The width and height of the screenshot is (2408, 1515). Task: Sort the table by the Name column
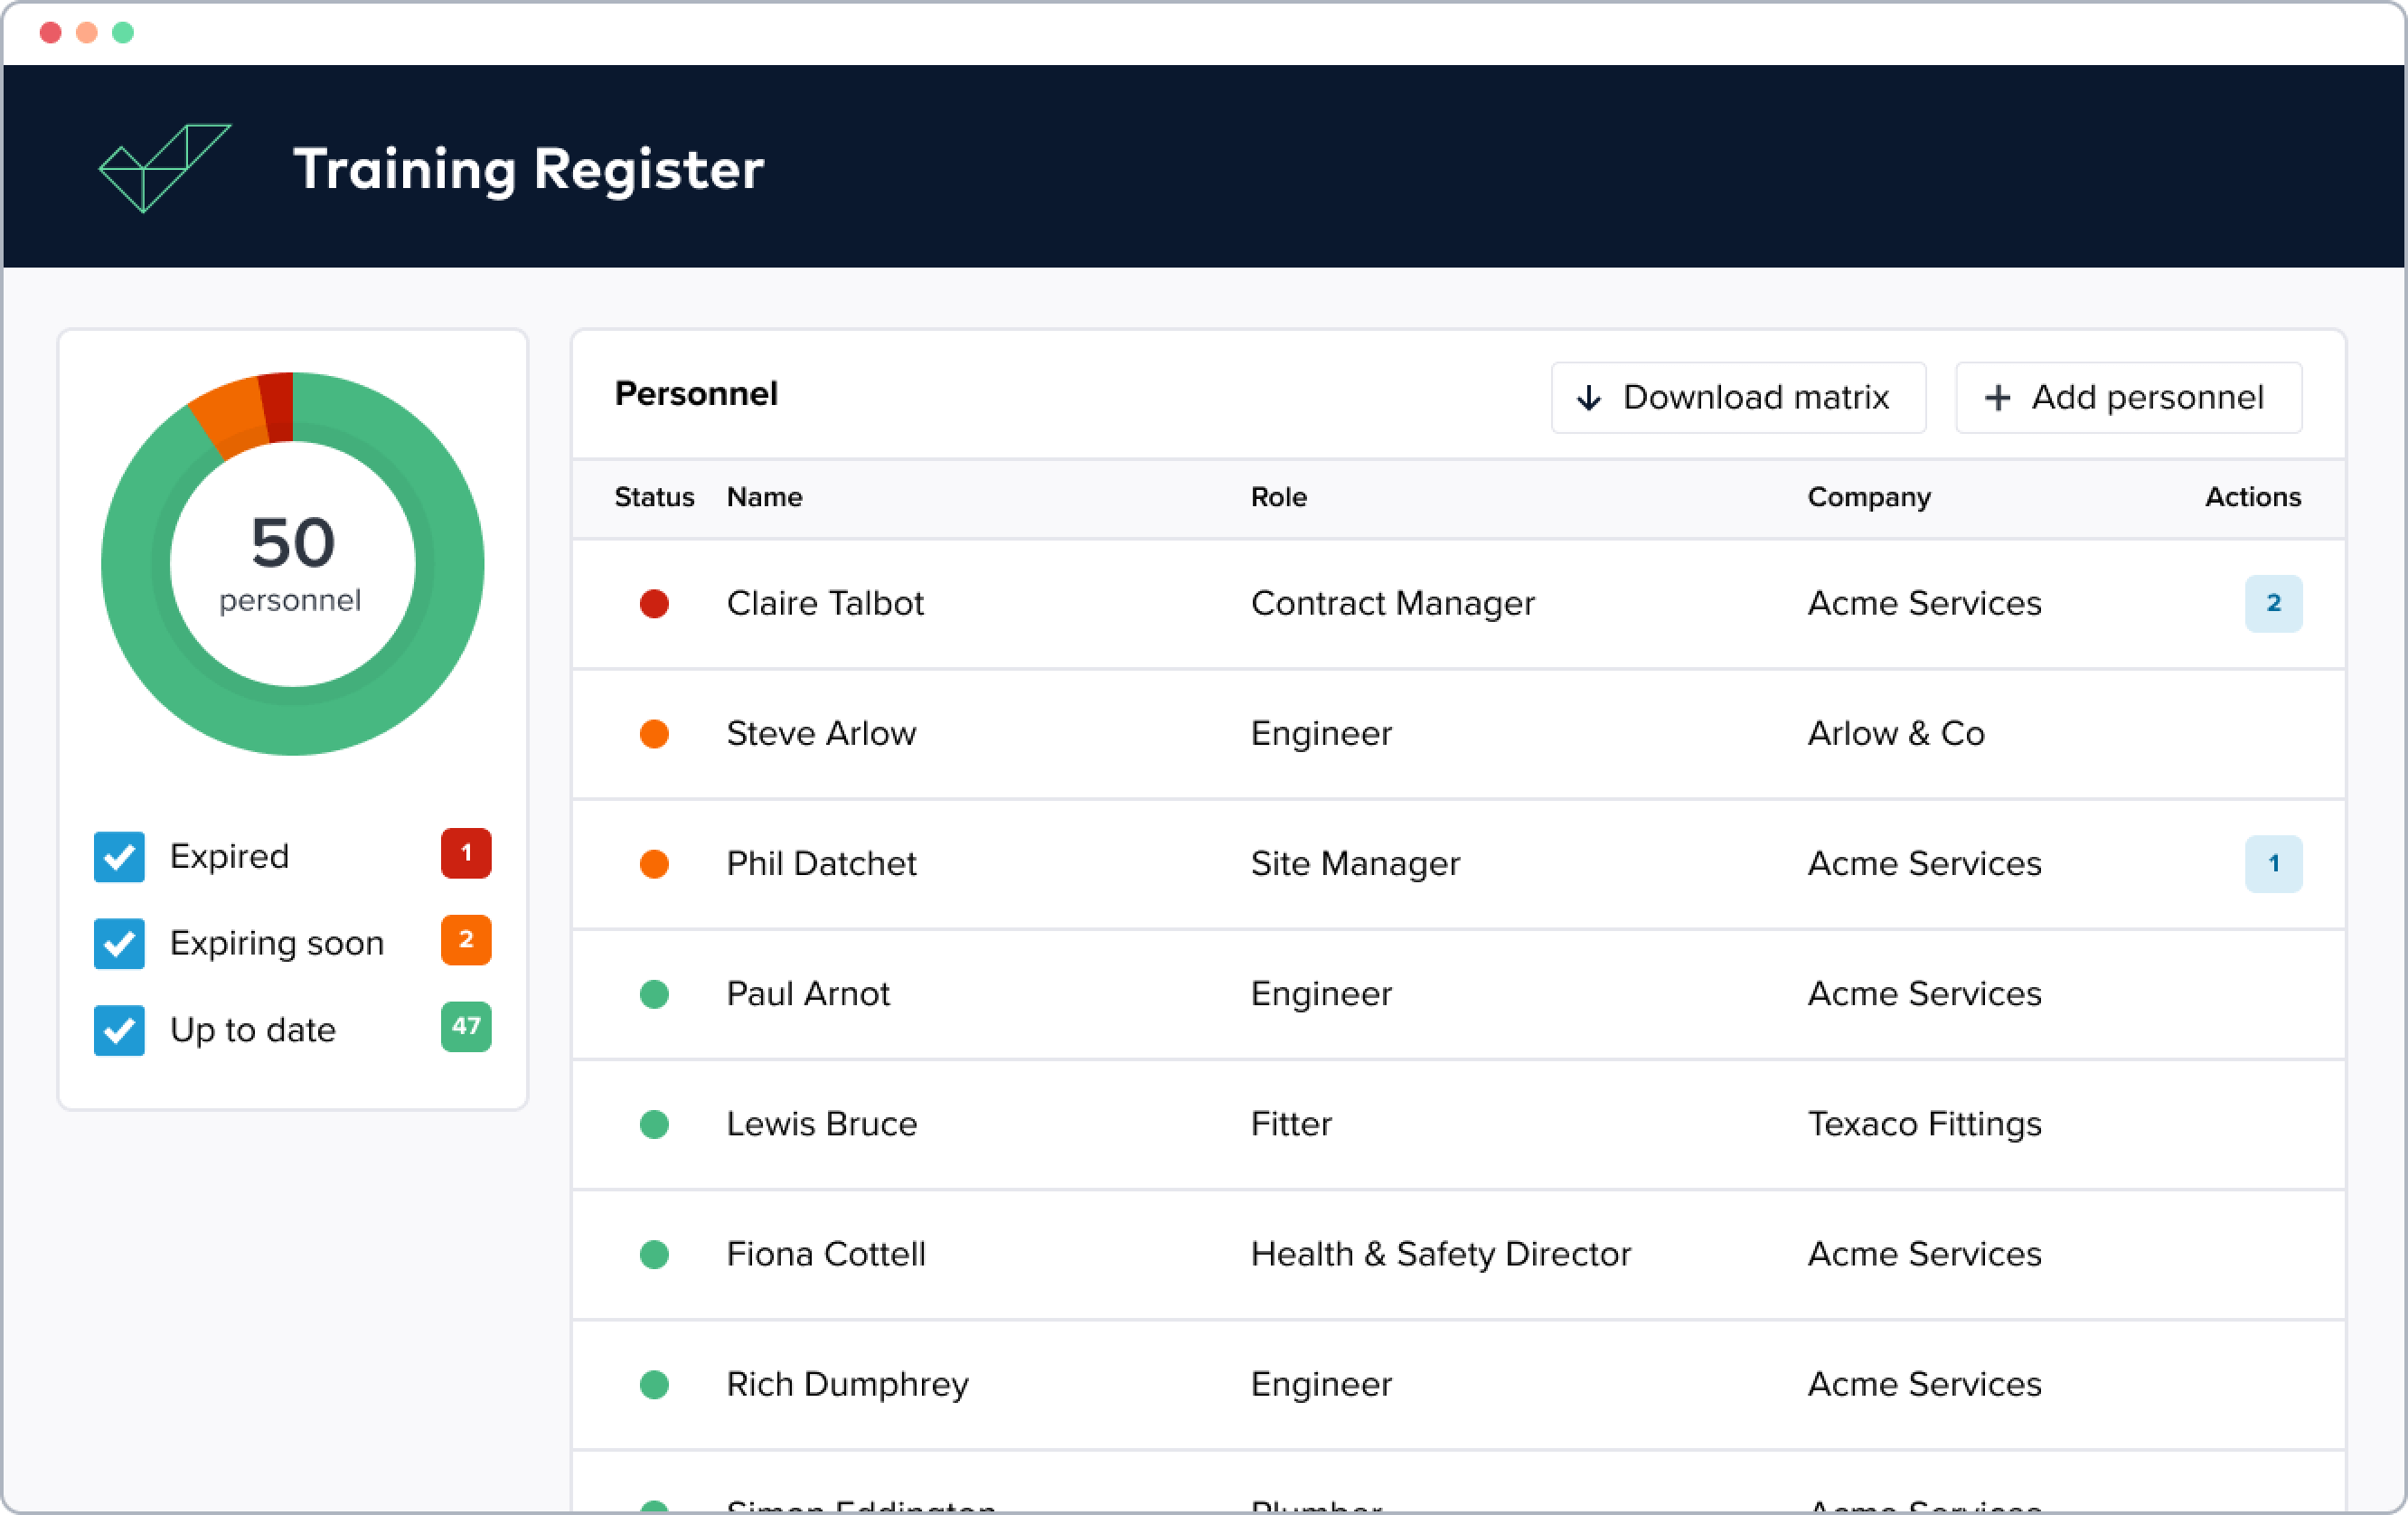(x=764, y=497)
